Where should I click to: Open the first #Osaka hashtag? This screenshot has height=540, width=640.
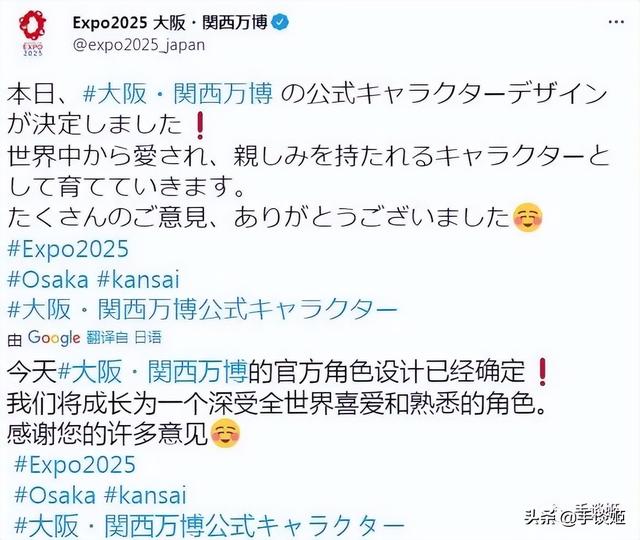click(x=48, y=280)
